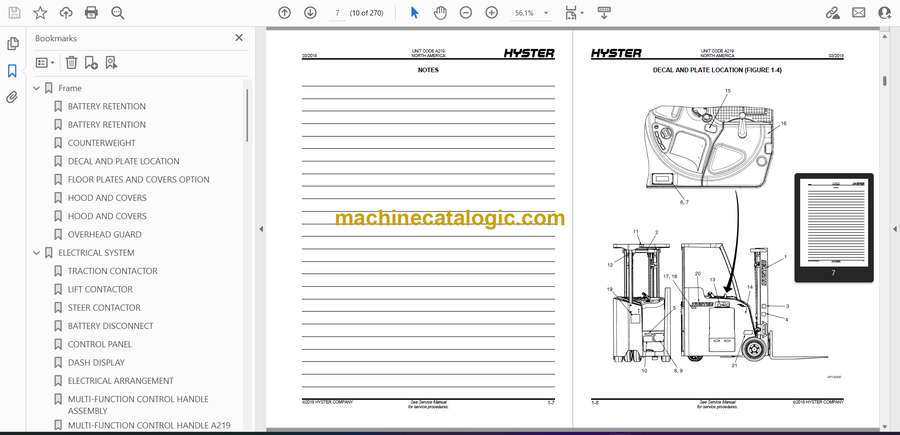The image size is (900, 435).
Task: Click the page number input field
Action: pyautogui.click(x=338, y=13)
